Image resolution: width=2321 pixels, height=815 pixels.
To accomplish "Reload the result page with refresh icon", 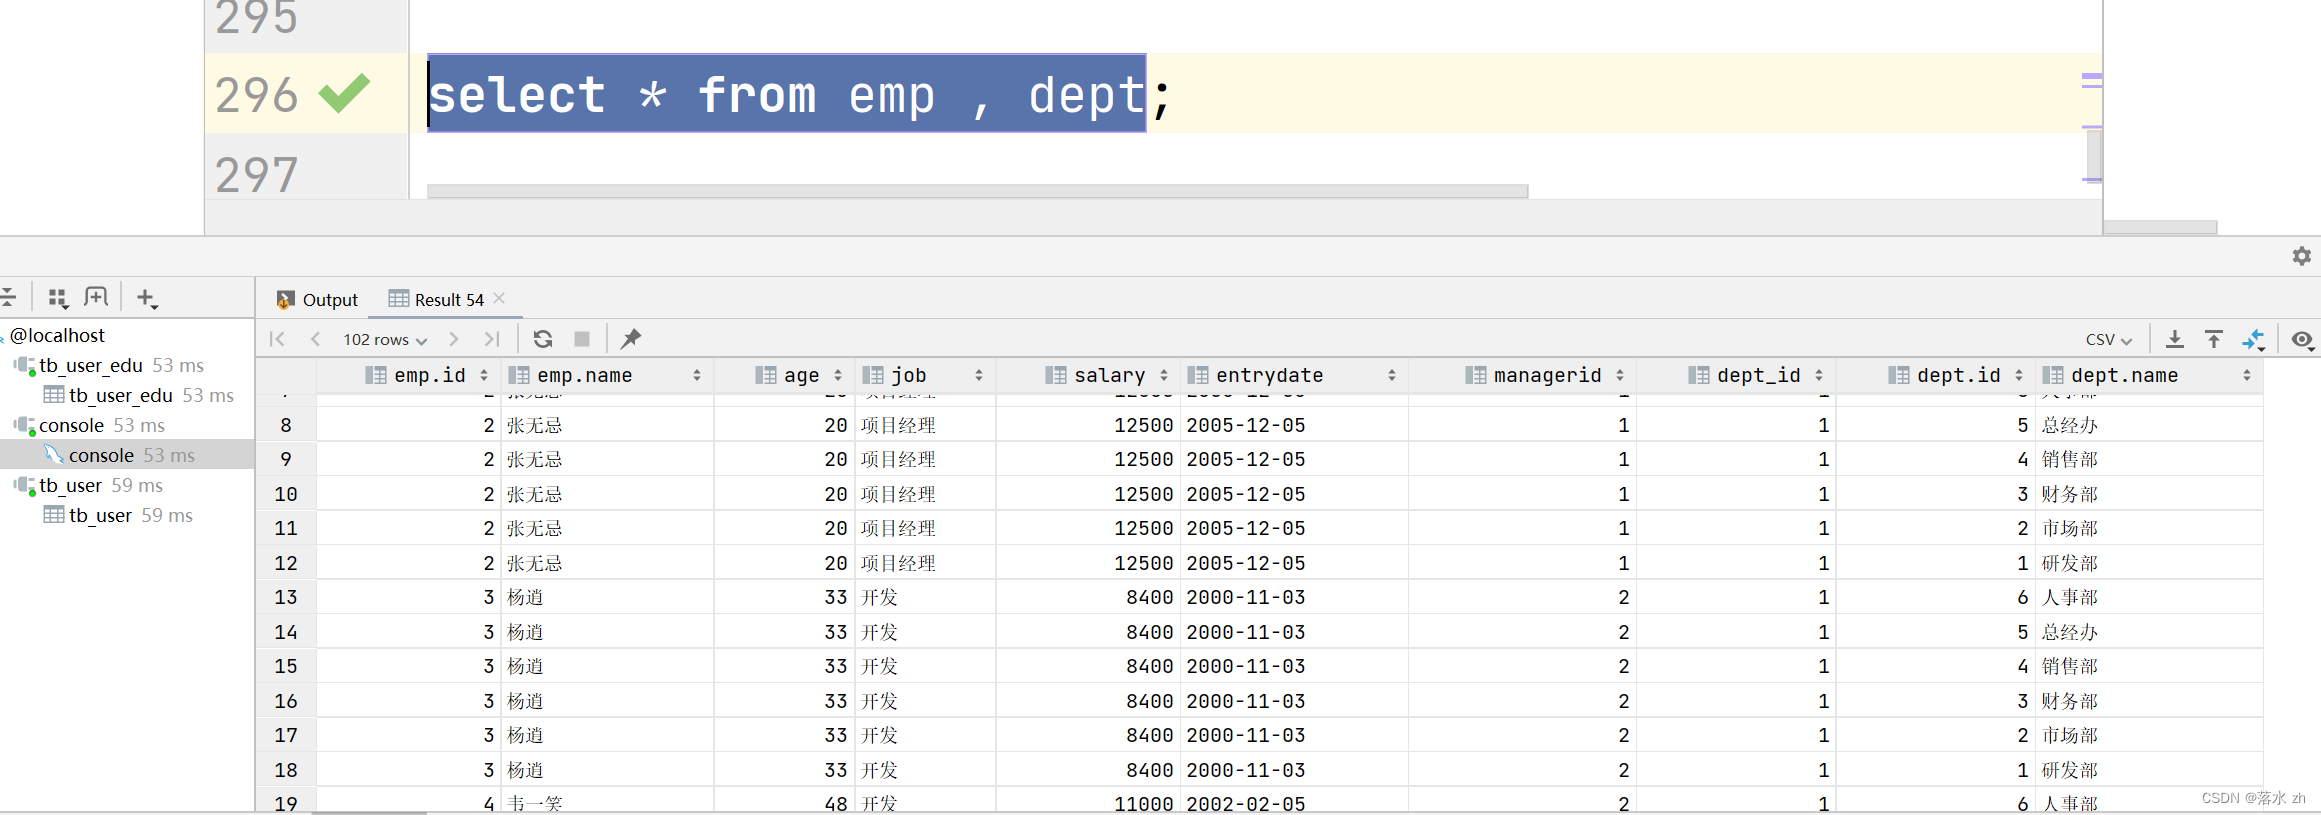I will (543, 339).
